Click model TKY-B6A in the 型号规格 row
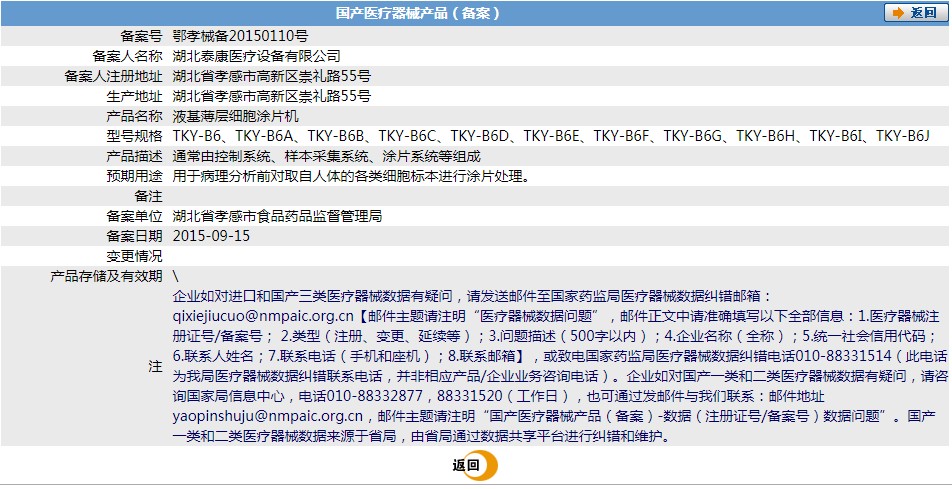 264,136
